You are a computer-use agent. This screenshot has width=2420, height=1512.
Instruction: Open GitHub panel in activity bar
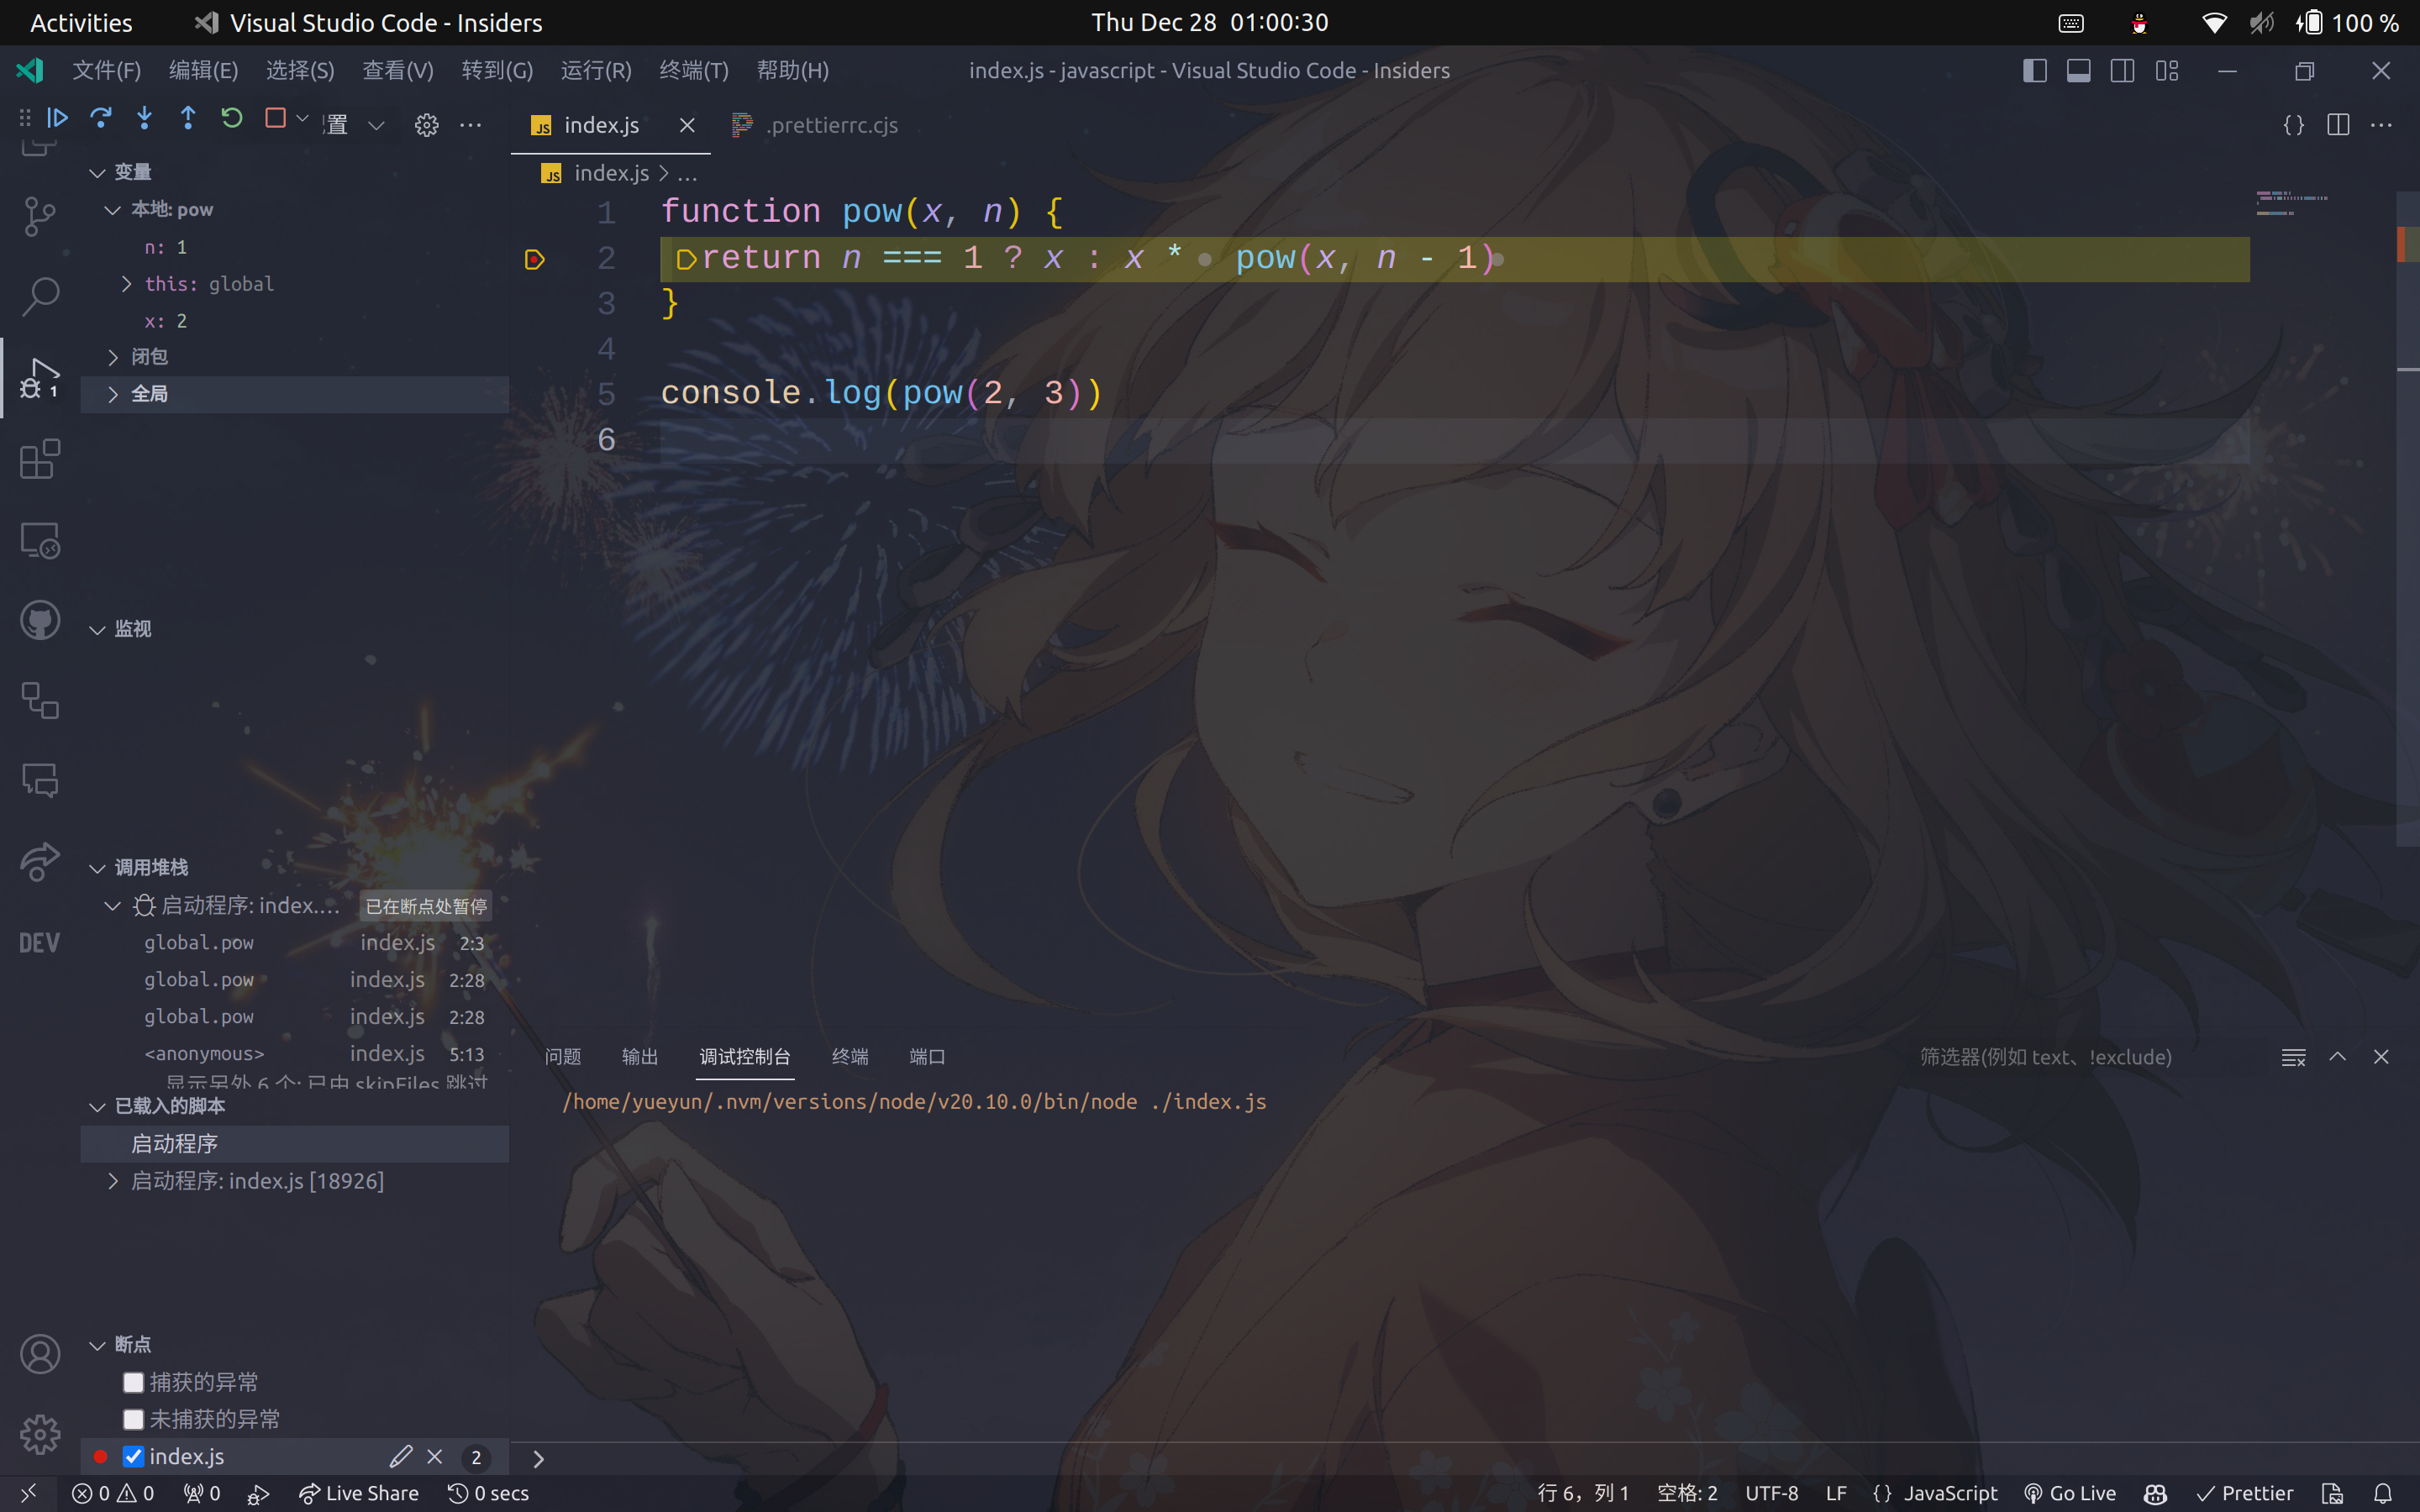[x=40, y=621]
